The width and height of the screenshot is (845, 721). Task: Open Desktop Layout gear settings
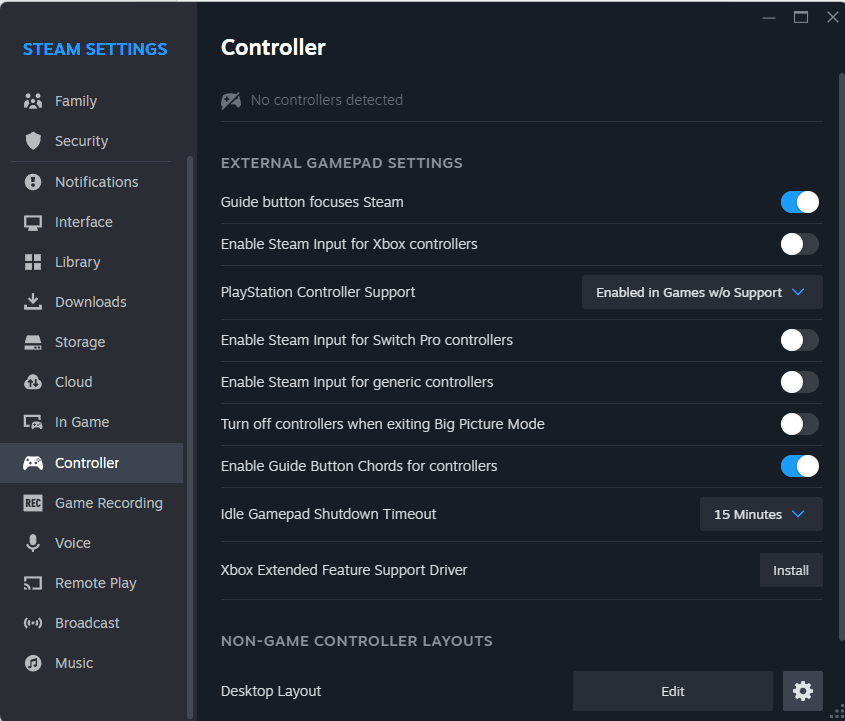point(802,691)
